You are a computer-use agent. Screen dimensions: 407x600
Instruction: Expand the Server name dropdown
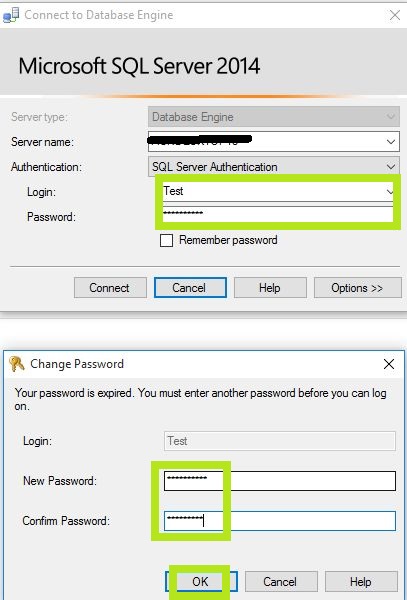(x=391, y=142)
